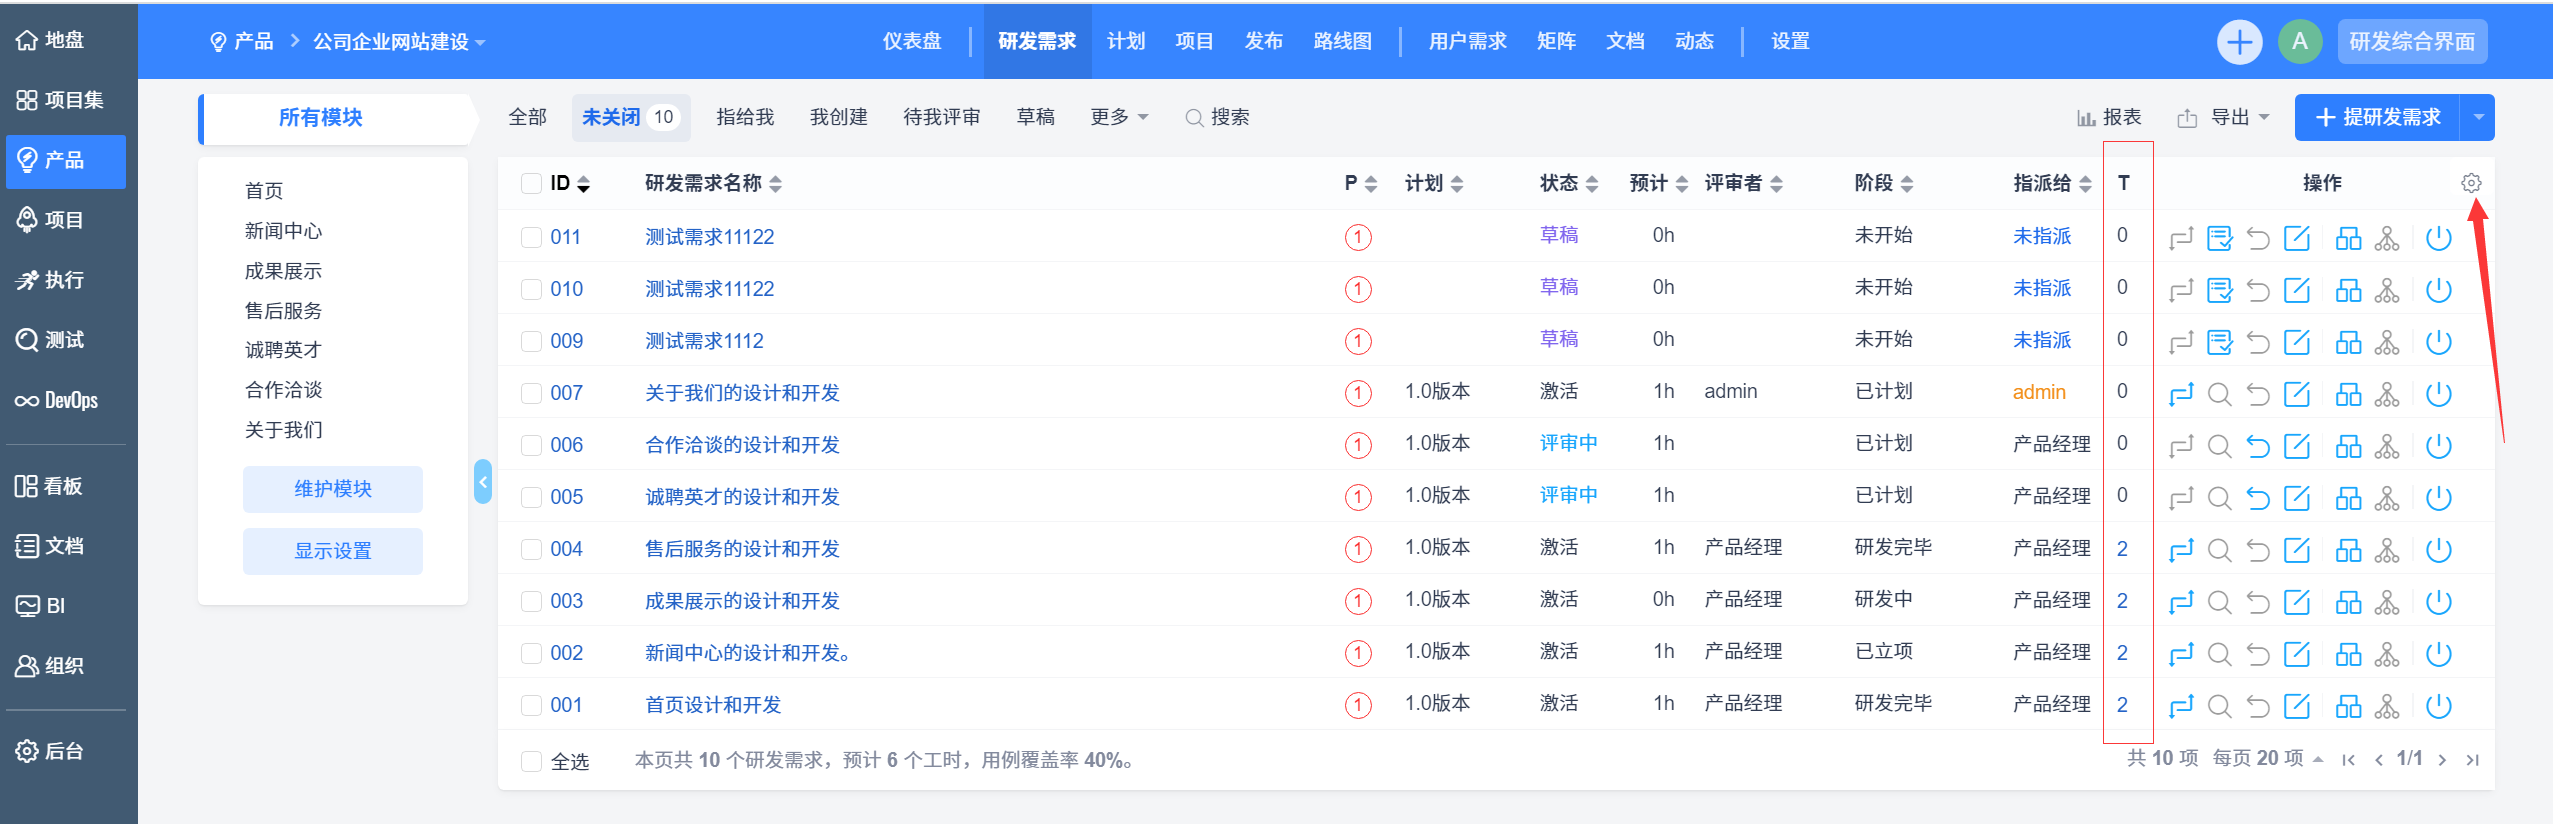Viewport: 2553px width, 824px height.
Task: Collapse the module sidebar with arrow handle
Action: pyautogui.click(x=483, y=482)
